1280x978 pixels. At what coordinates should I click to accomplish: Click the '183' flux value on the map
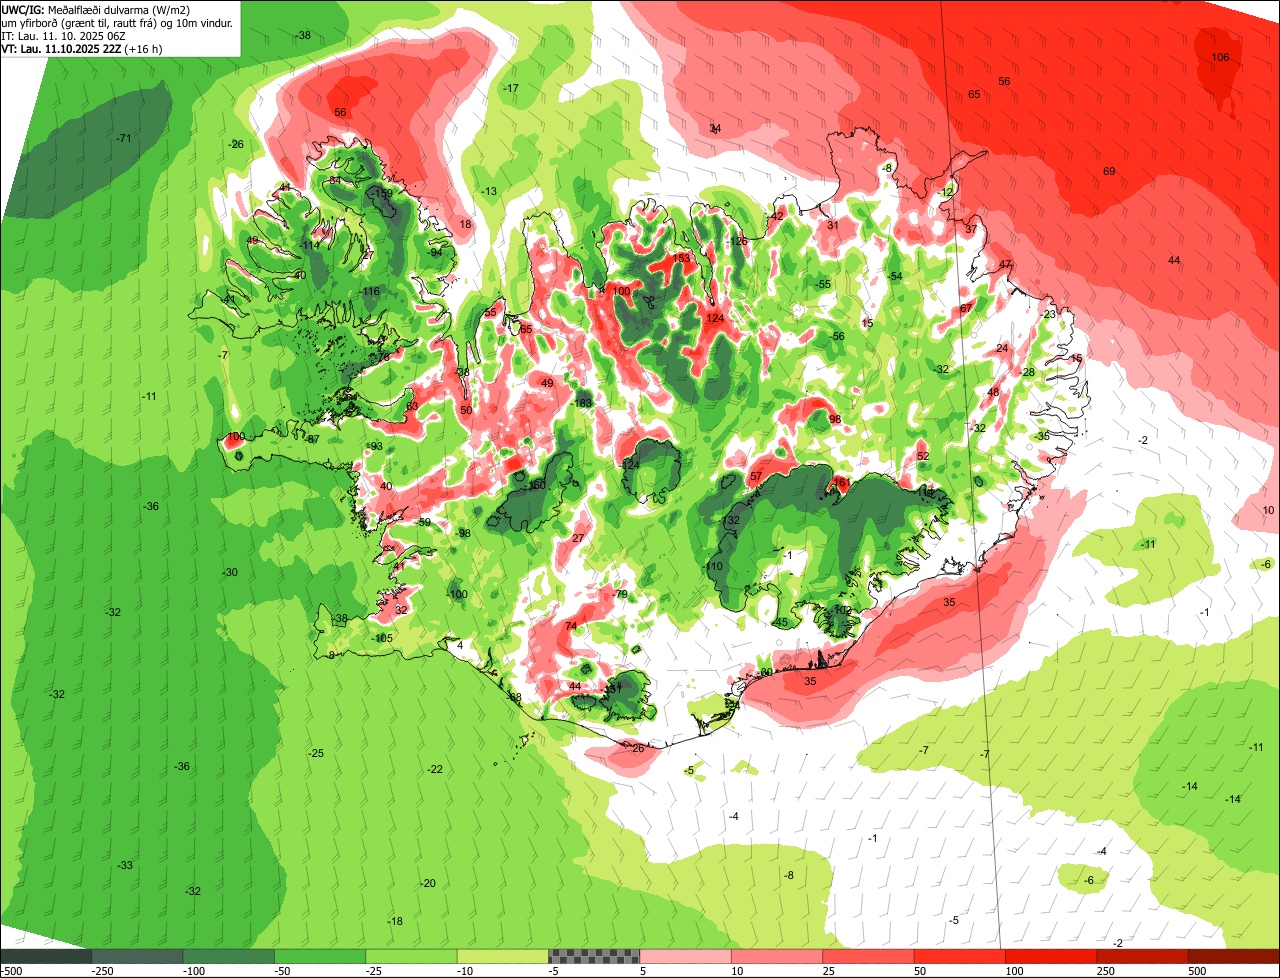584,402
